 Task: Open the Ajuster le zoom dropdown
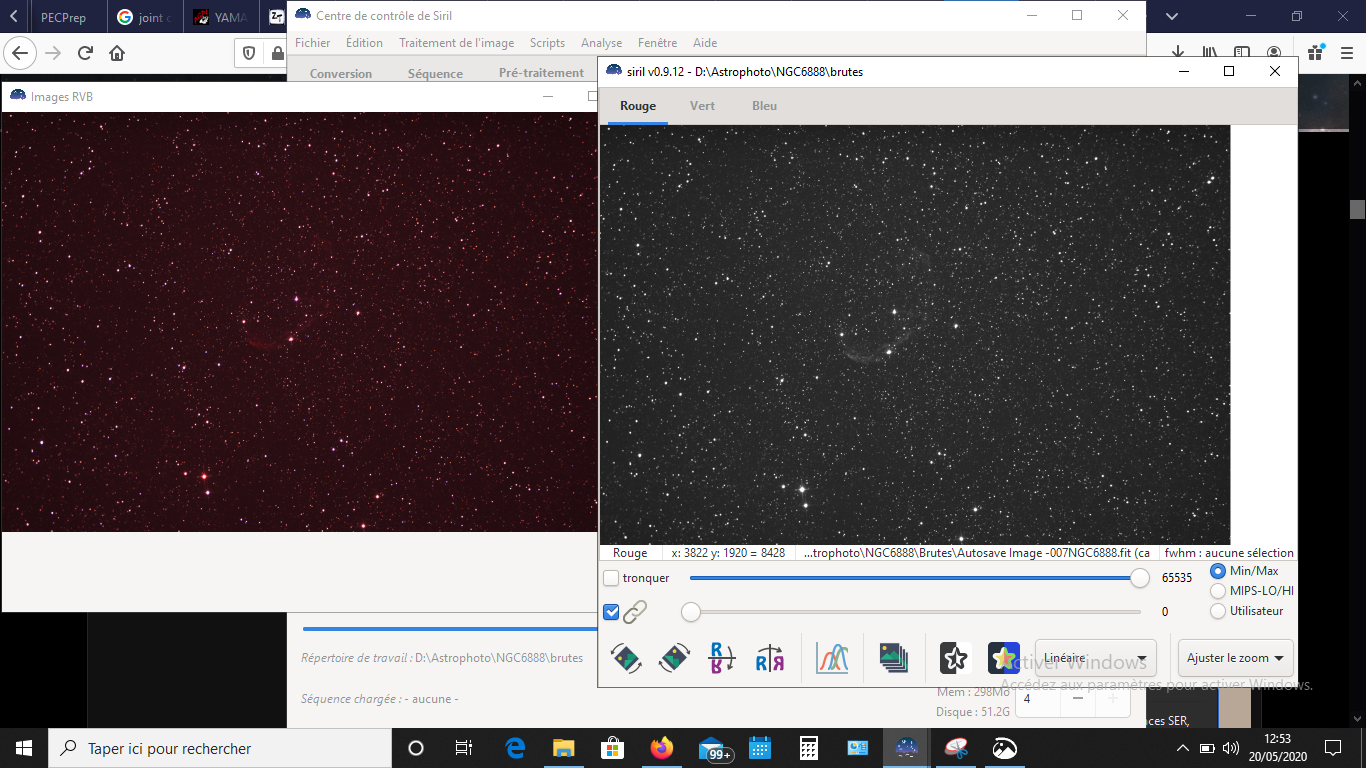1236,658
